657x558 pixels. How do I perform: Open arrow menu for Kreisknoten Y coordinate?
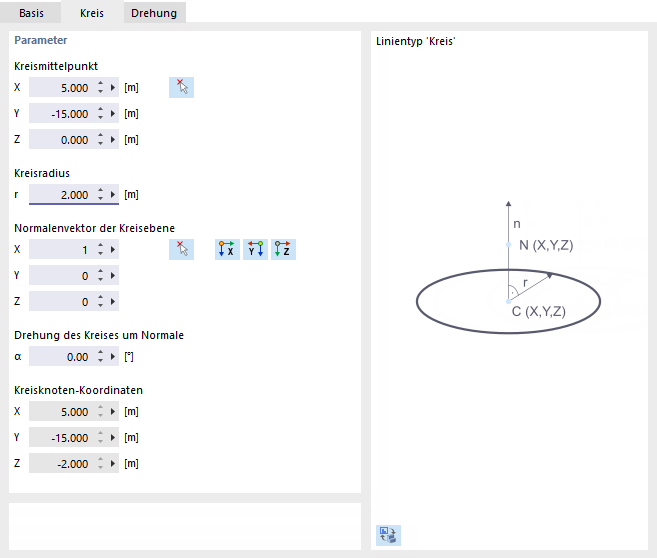[113, 438]
